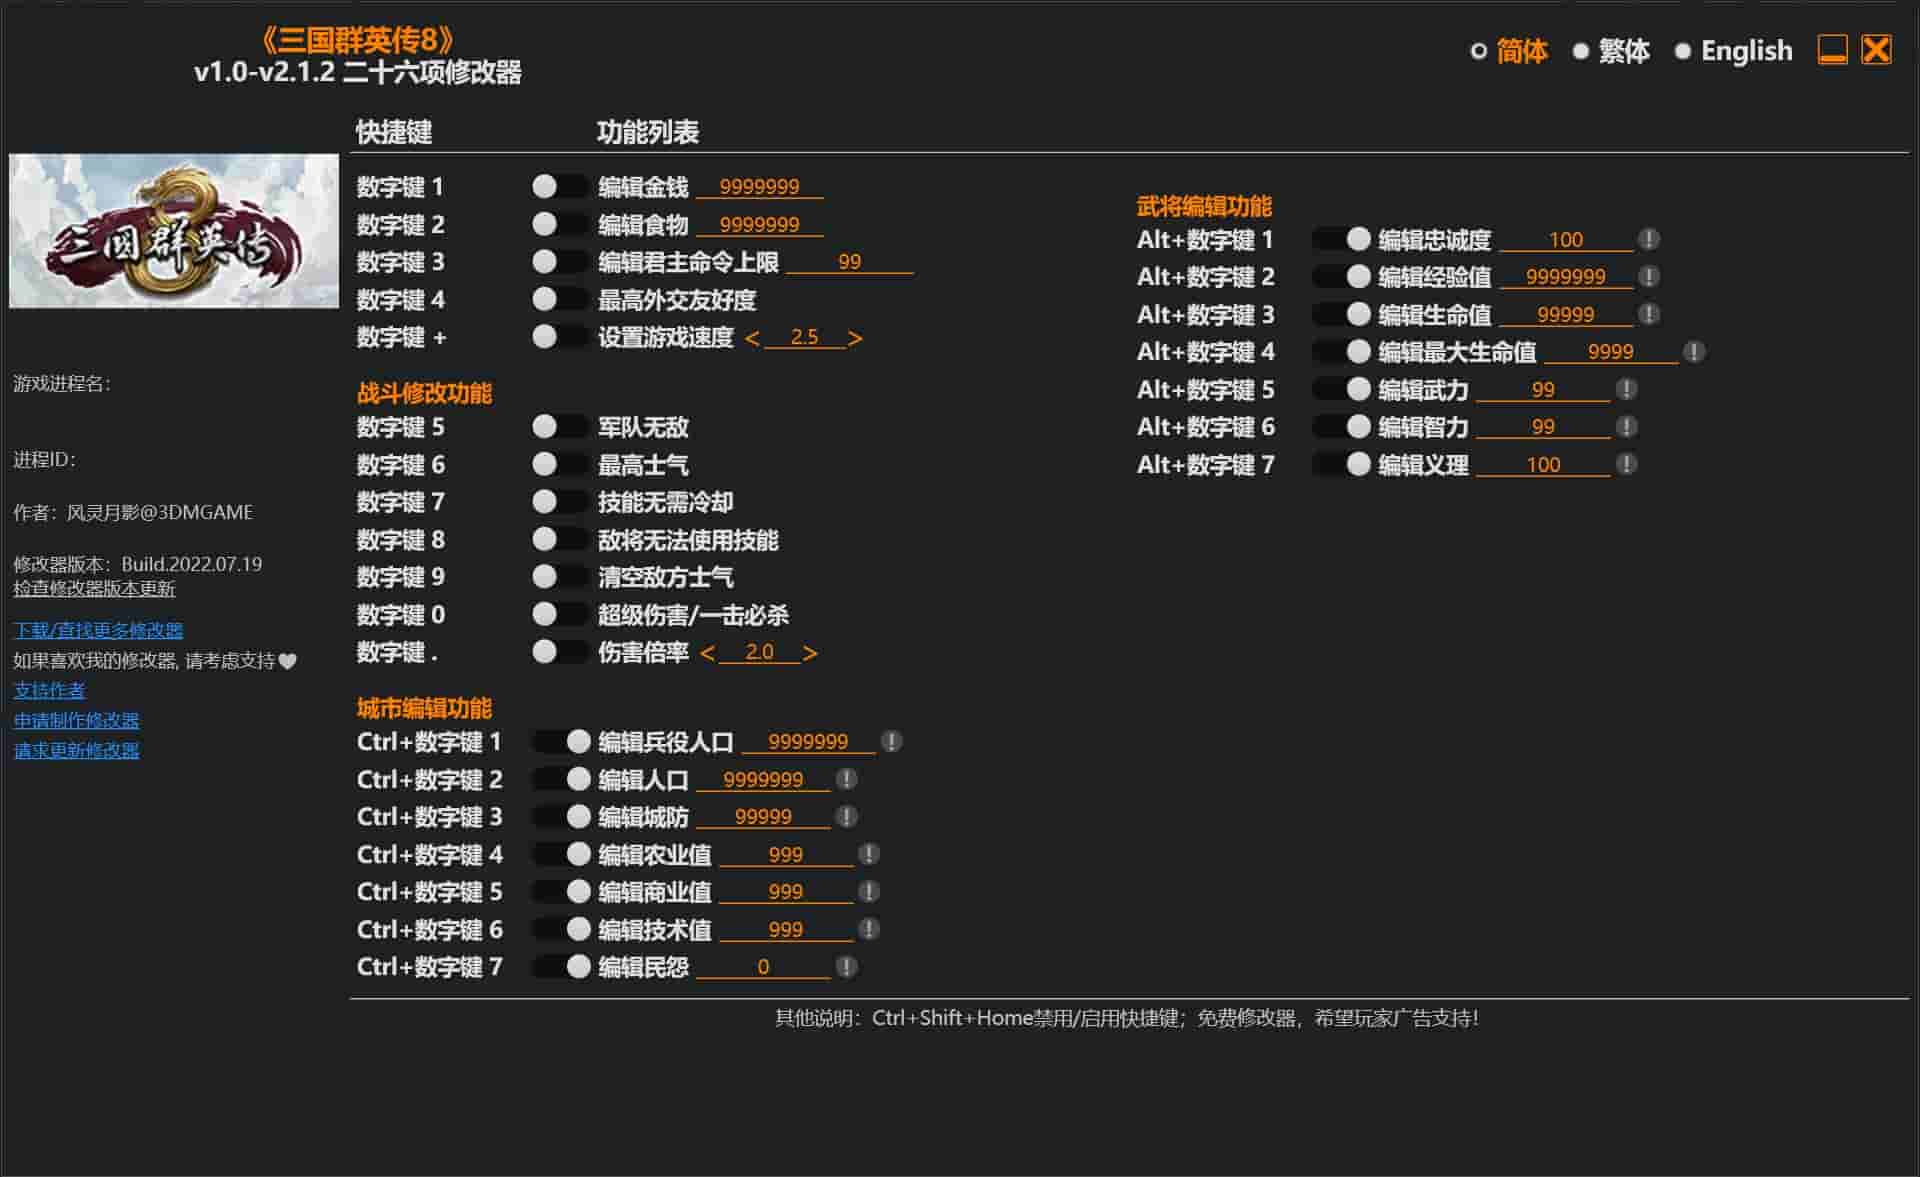Image resolution: width=1920 pixels, height=1177 pixels.
Task: Click 检查修改器版本更新 link
Action: 94,589
